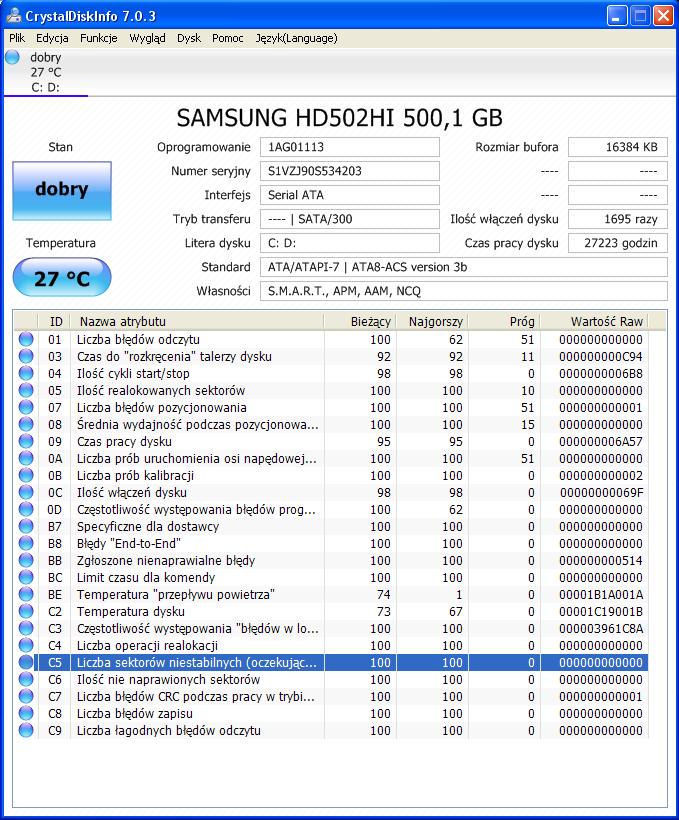Click status orb in row 05 realokowanych sektorów
679x820 pixels.
coord(26,390)
